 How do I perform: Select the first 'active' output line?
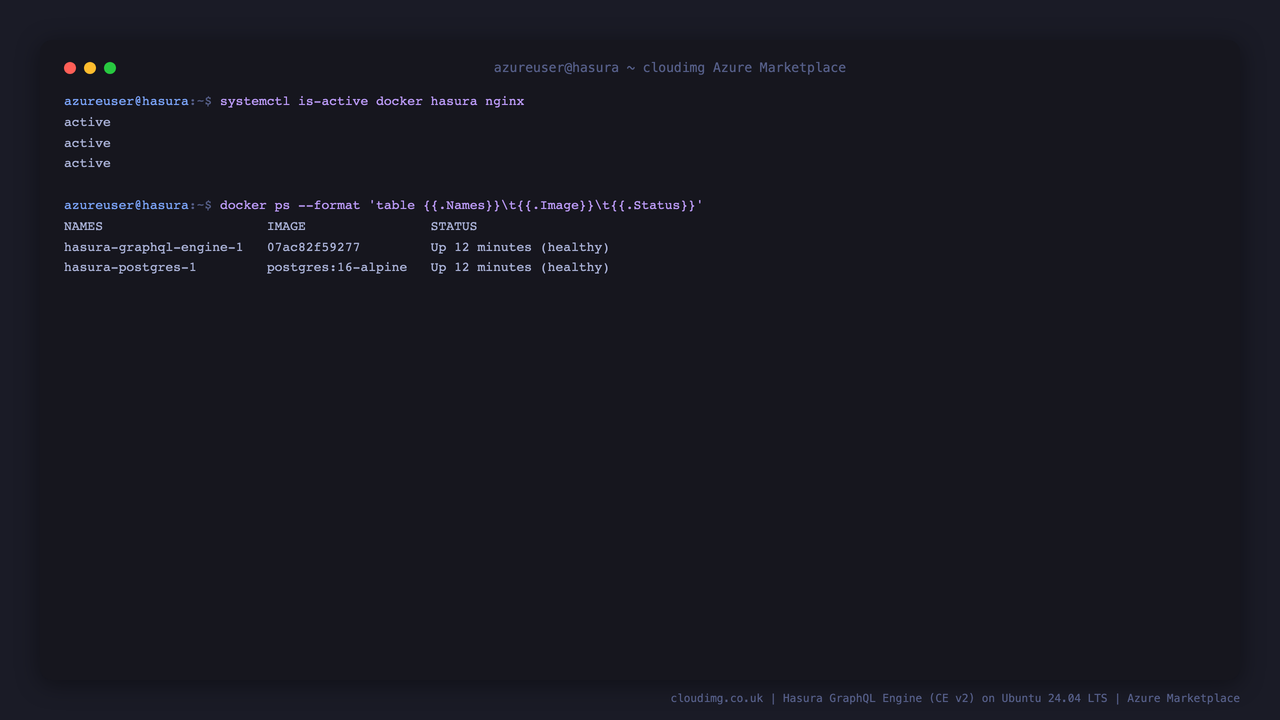[x=87, y=122]
